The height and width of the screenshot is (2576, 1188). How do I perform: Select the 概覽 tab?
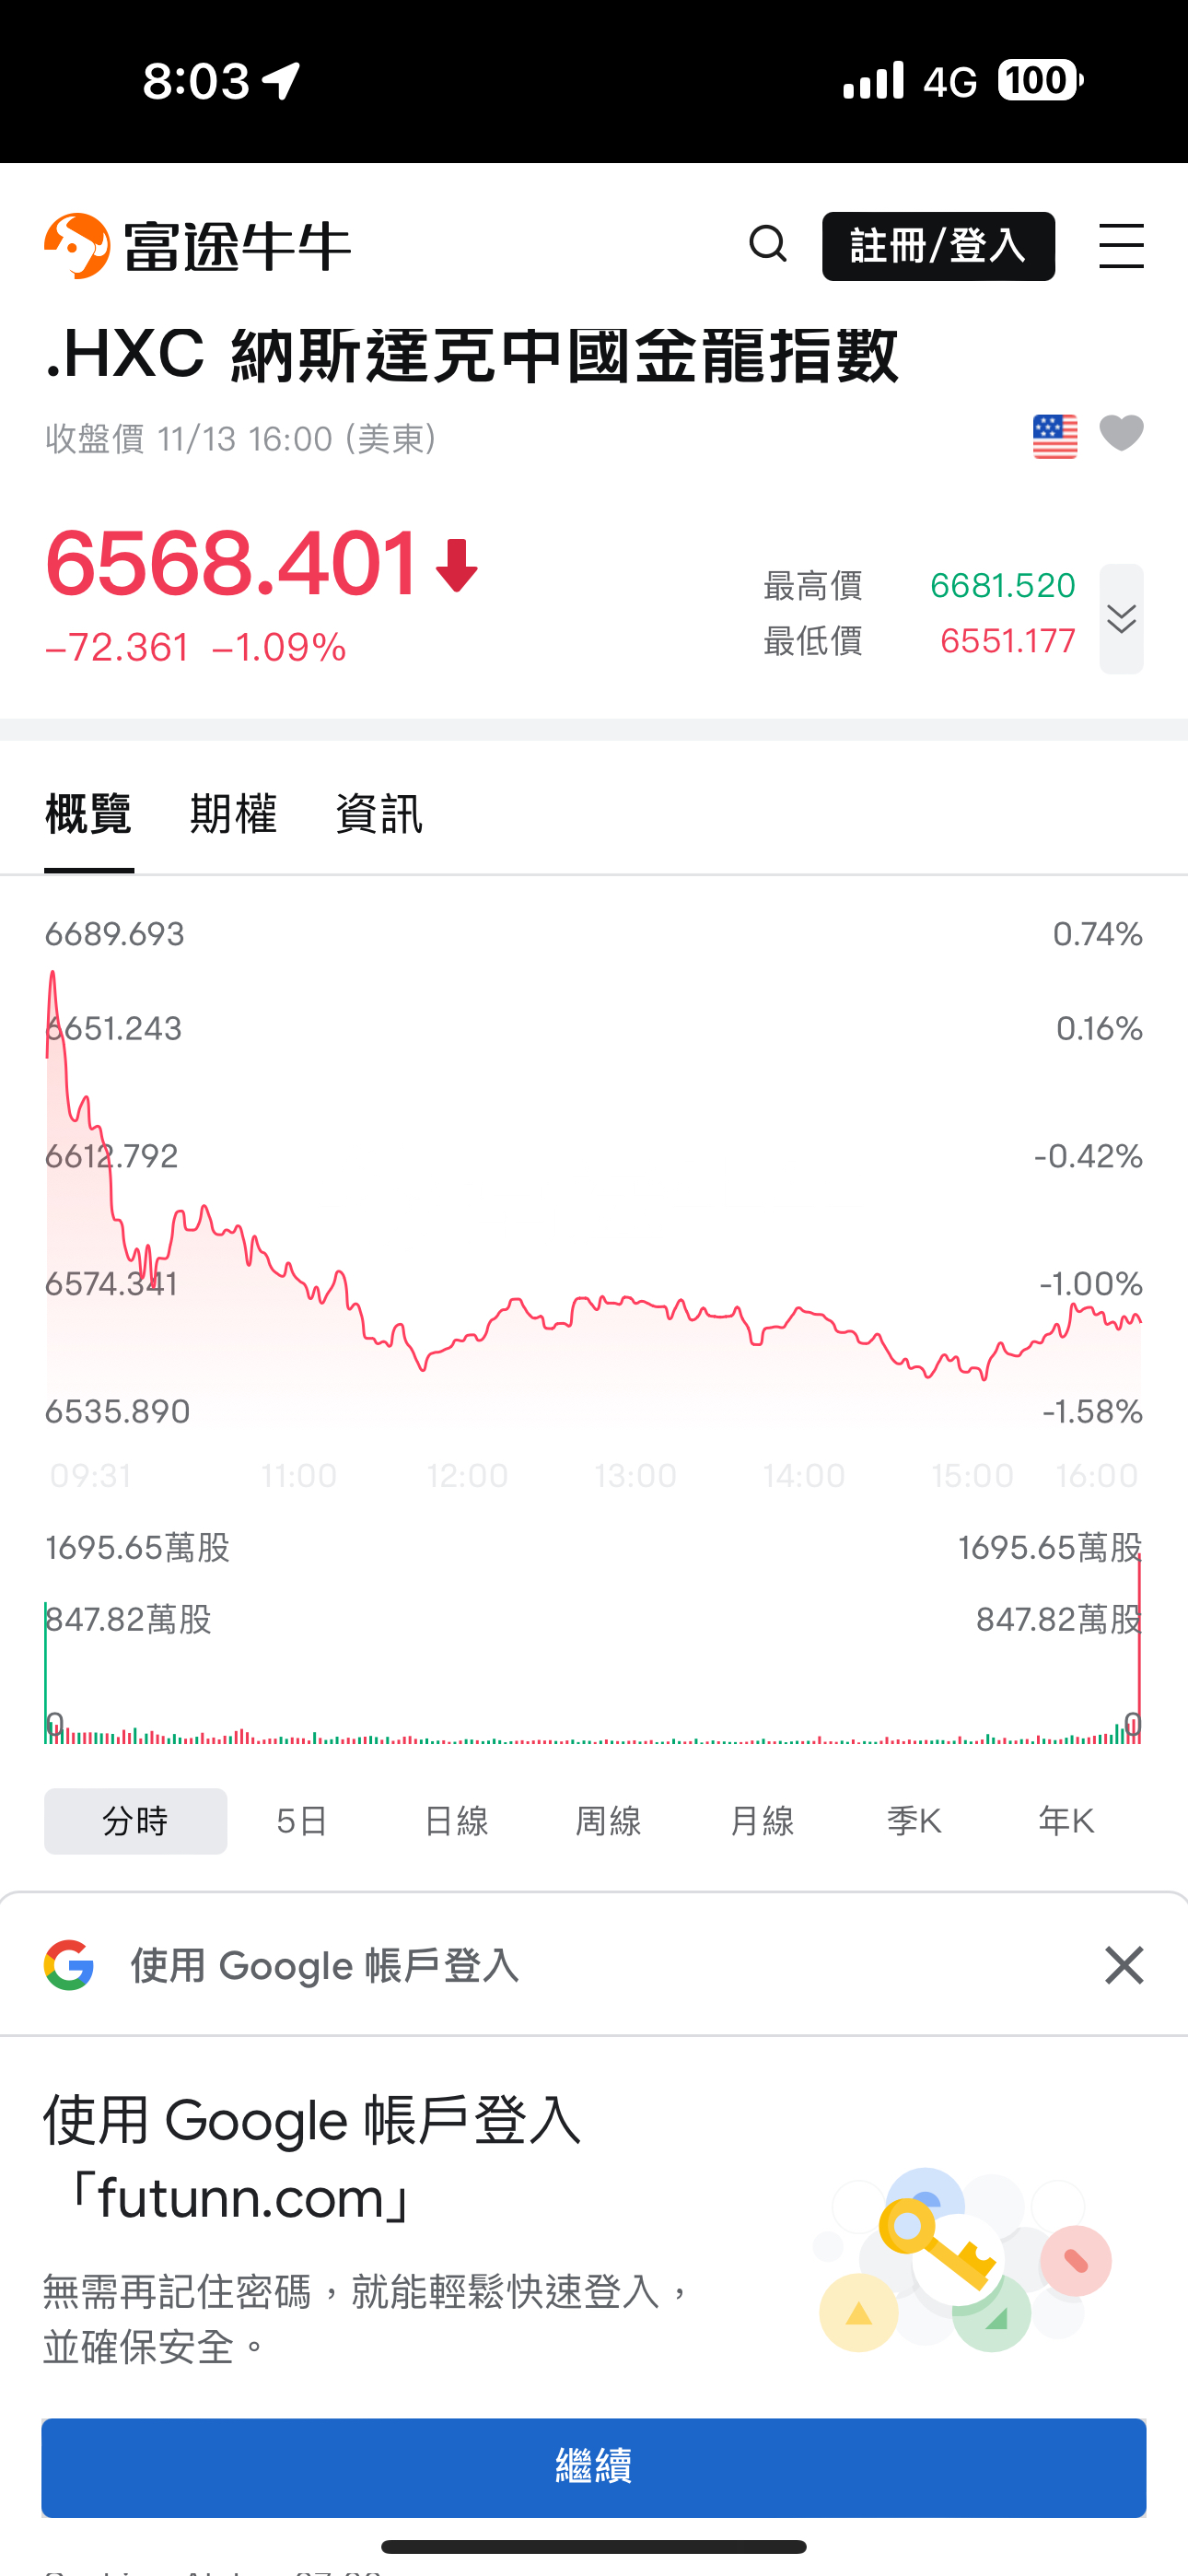88,814
